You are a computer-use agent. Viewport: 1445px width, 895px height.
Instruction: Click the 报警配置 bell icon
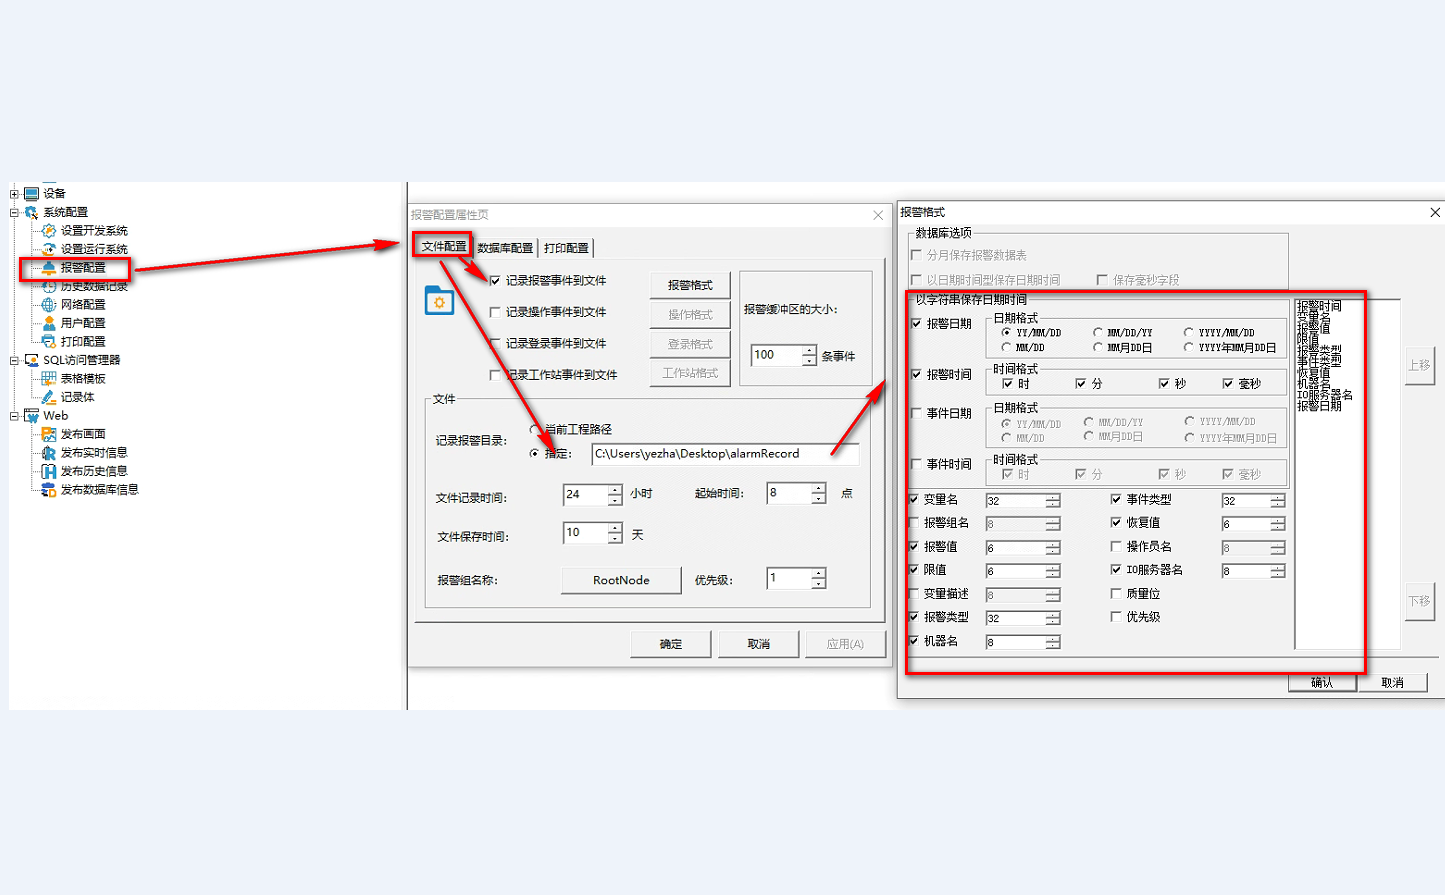(x=49, y=267)
